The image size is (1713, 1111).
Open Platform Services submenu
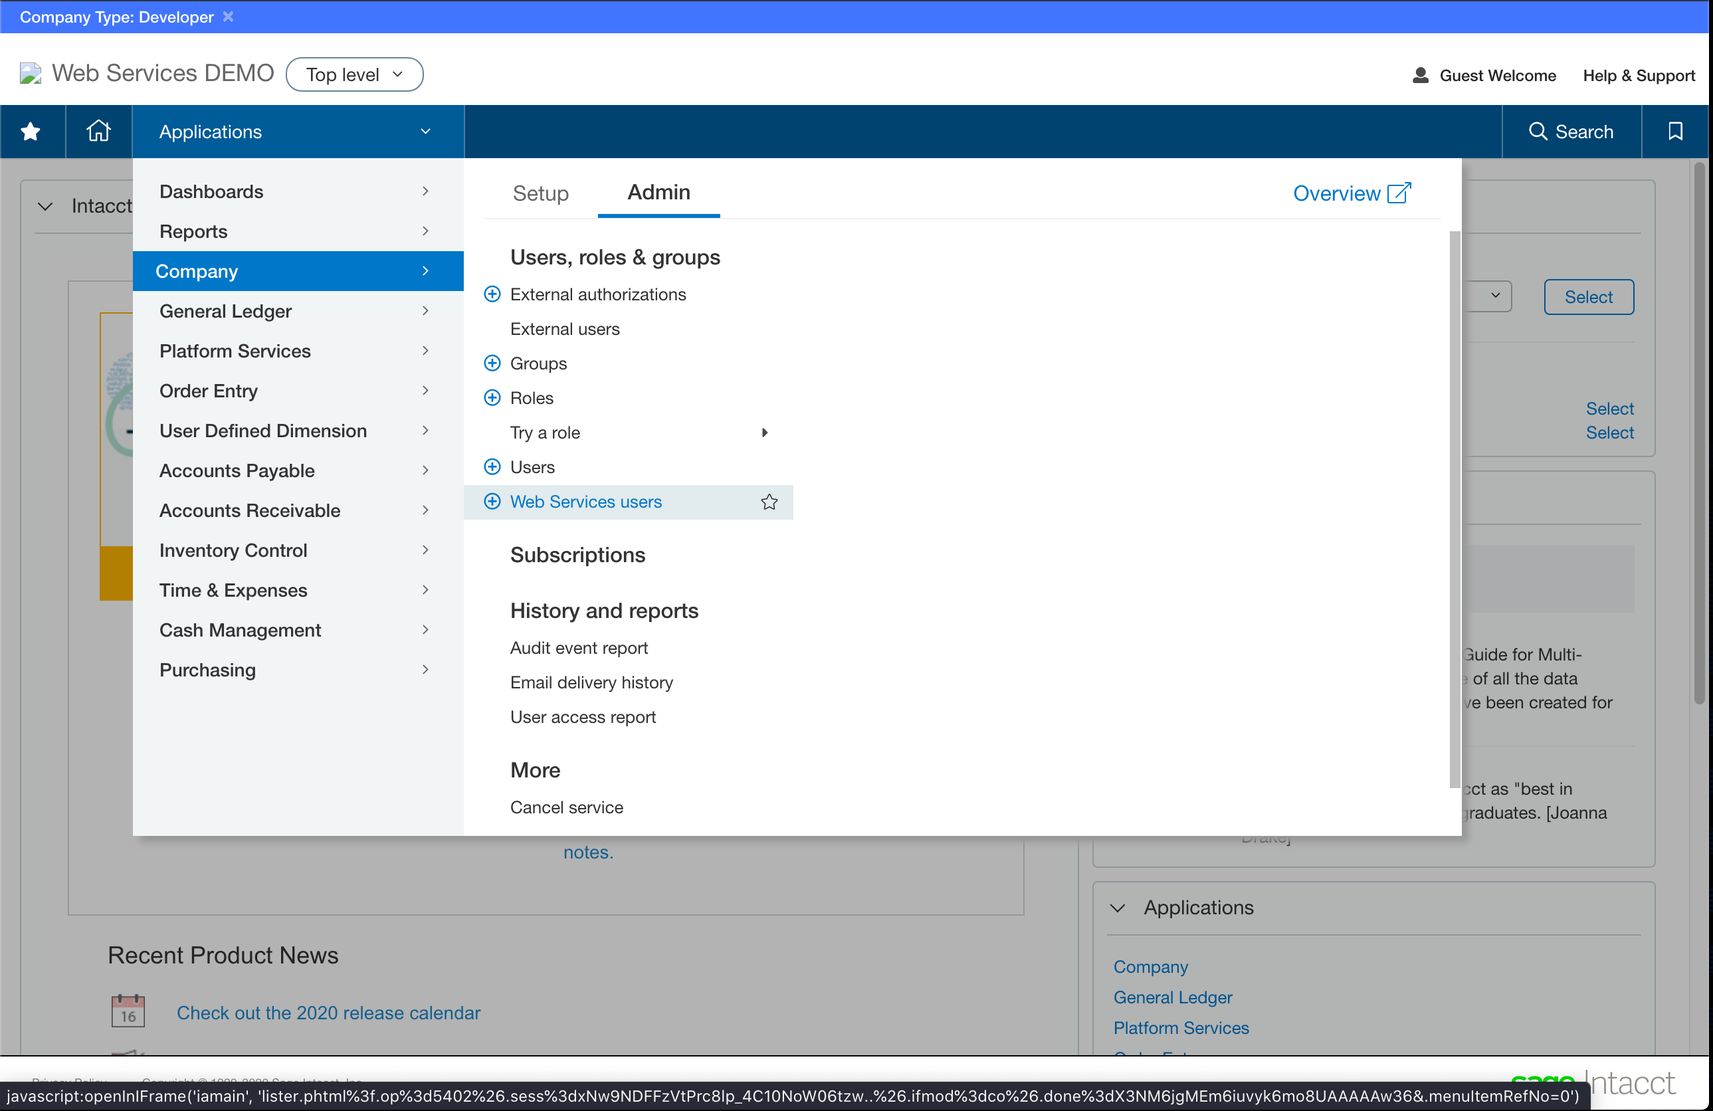coord(298,351)
